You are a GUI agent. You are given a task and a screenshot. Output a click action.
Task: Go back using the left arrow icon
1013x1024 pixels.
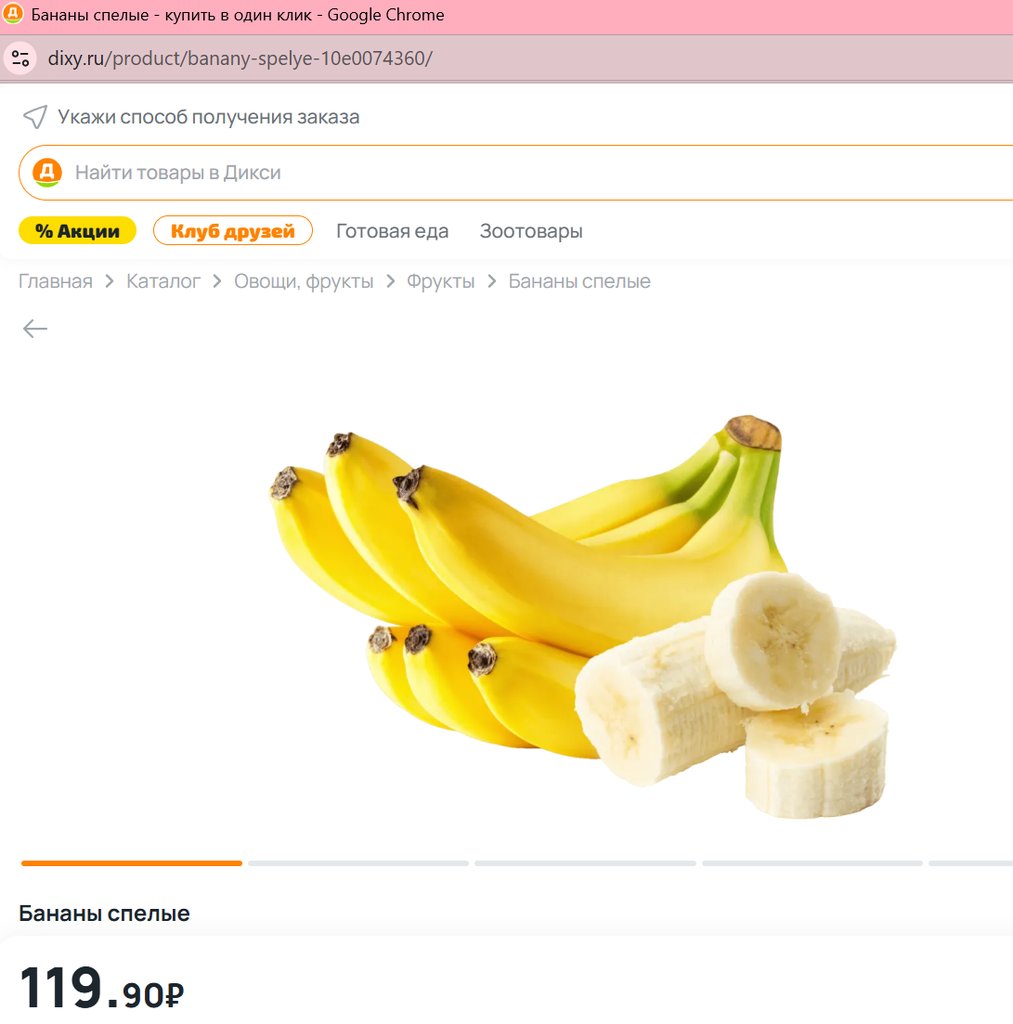pos(35,329)
